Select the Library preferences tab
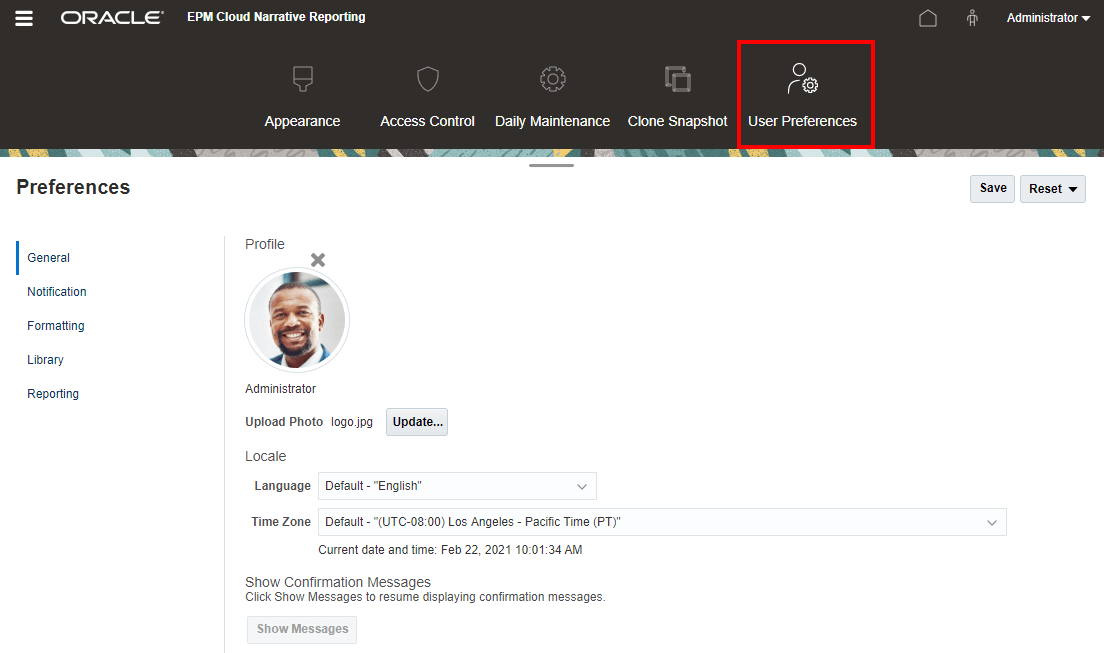The height and width of the screenshot is (653, 1104). pyautogui.click(x=46, y=359)
